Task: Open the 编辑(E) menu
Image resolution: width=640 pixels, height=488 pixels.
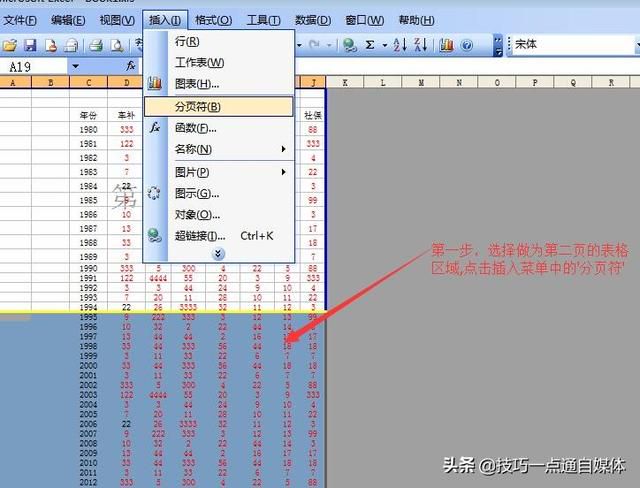Action: [x=68, y=20]
